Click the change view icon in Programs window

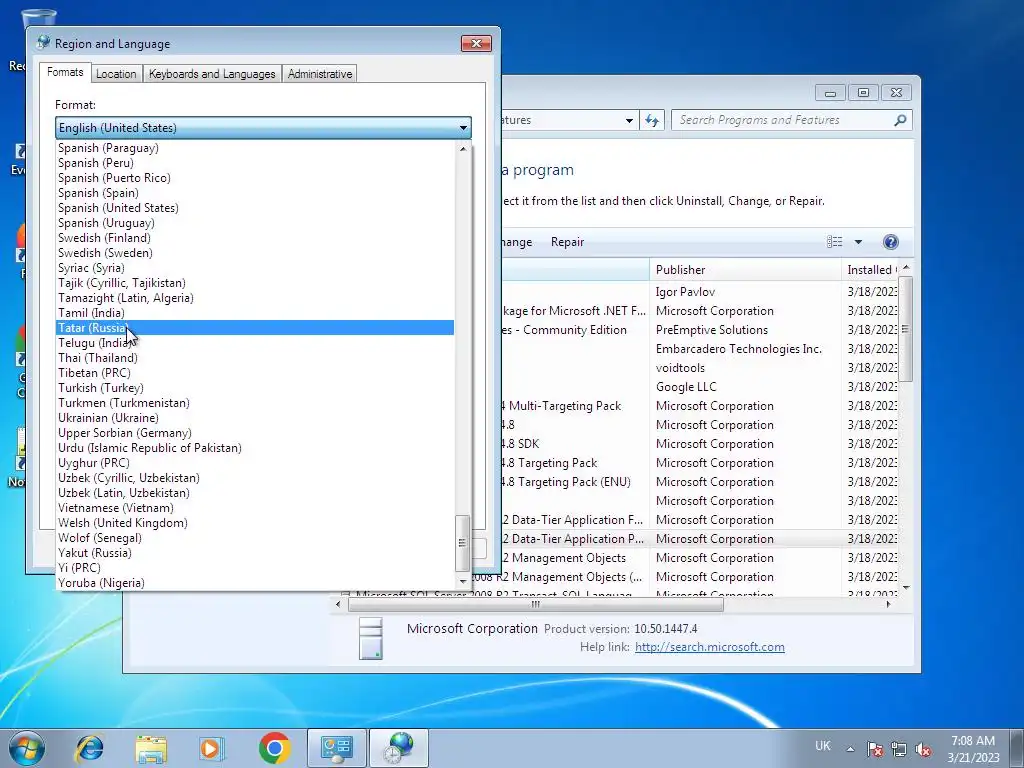[835, 242]
